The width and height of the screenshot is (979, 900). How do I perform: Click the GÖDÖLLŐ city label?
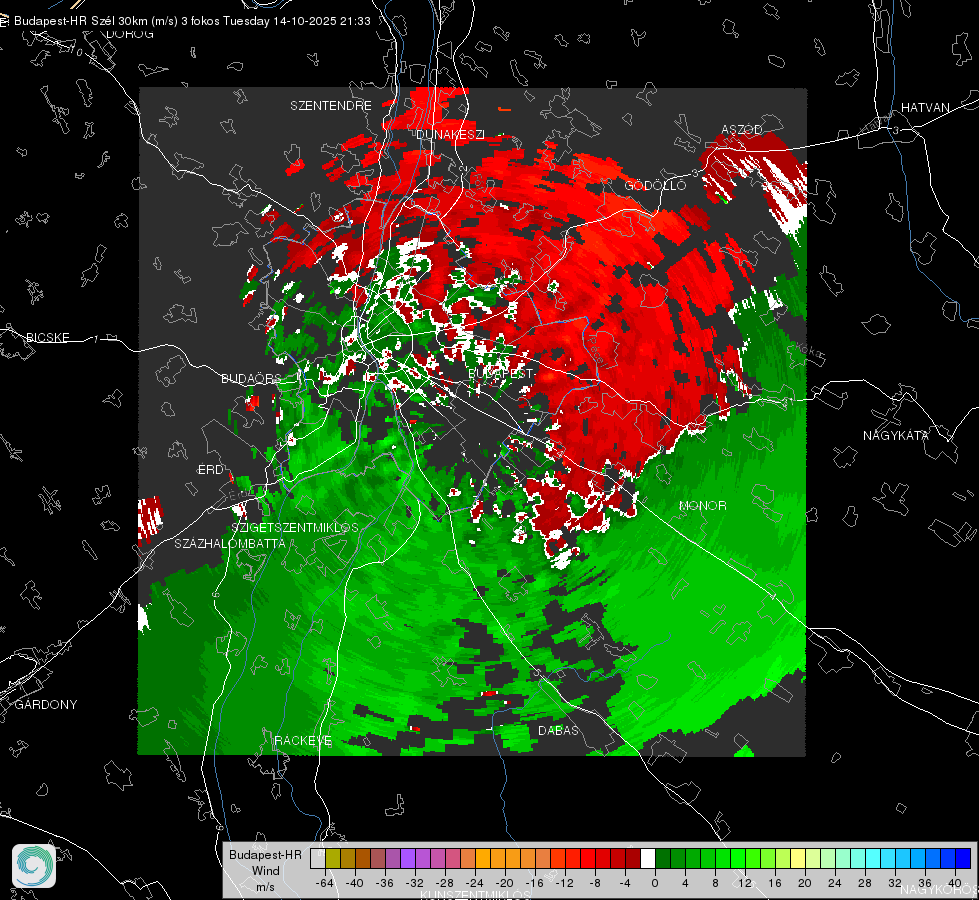coord(655,185)
